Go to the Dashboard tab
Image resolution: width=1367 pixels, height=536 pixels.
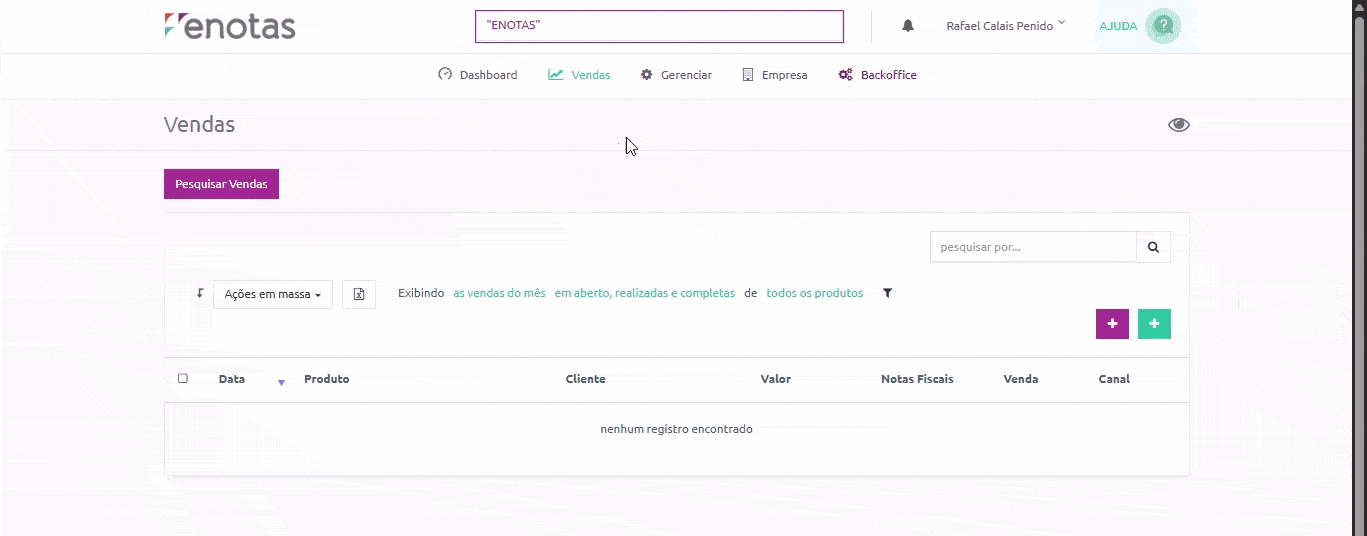click(x=478, y=75)
